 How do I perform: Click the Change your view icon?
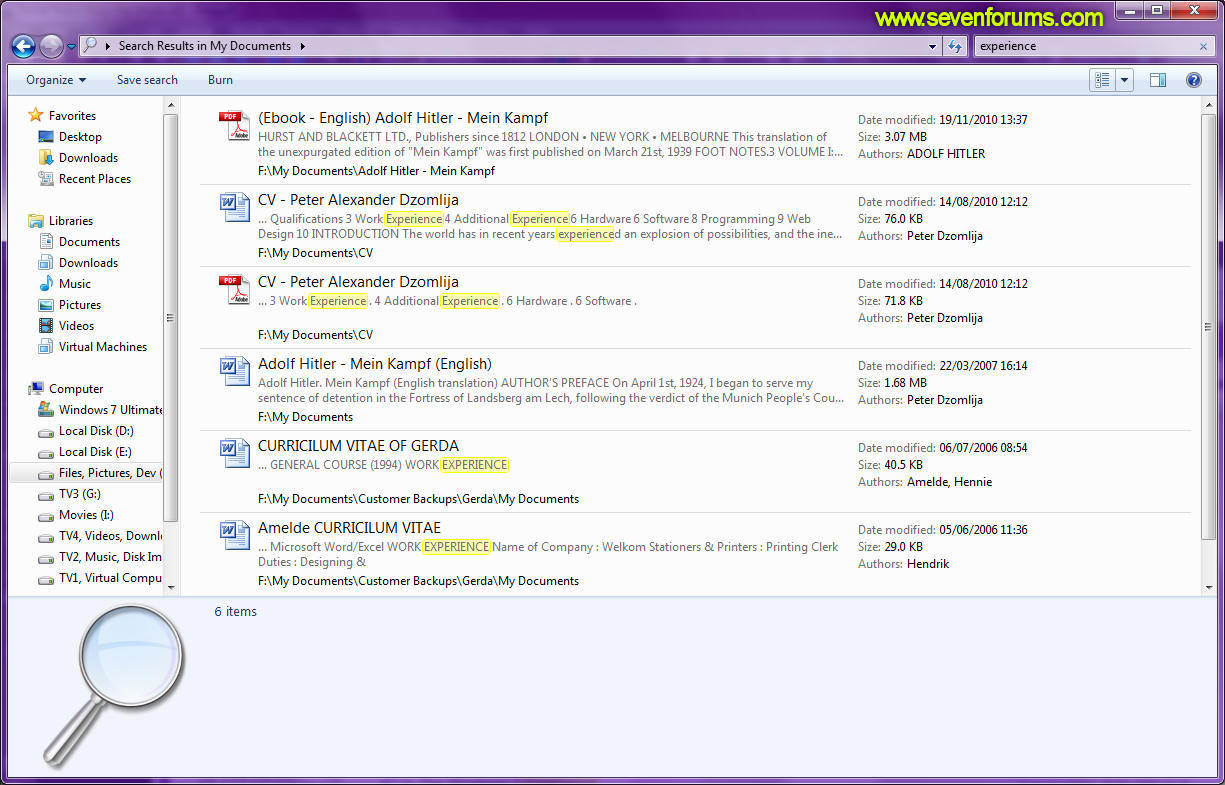click(x=1102, y=80)
